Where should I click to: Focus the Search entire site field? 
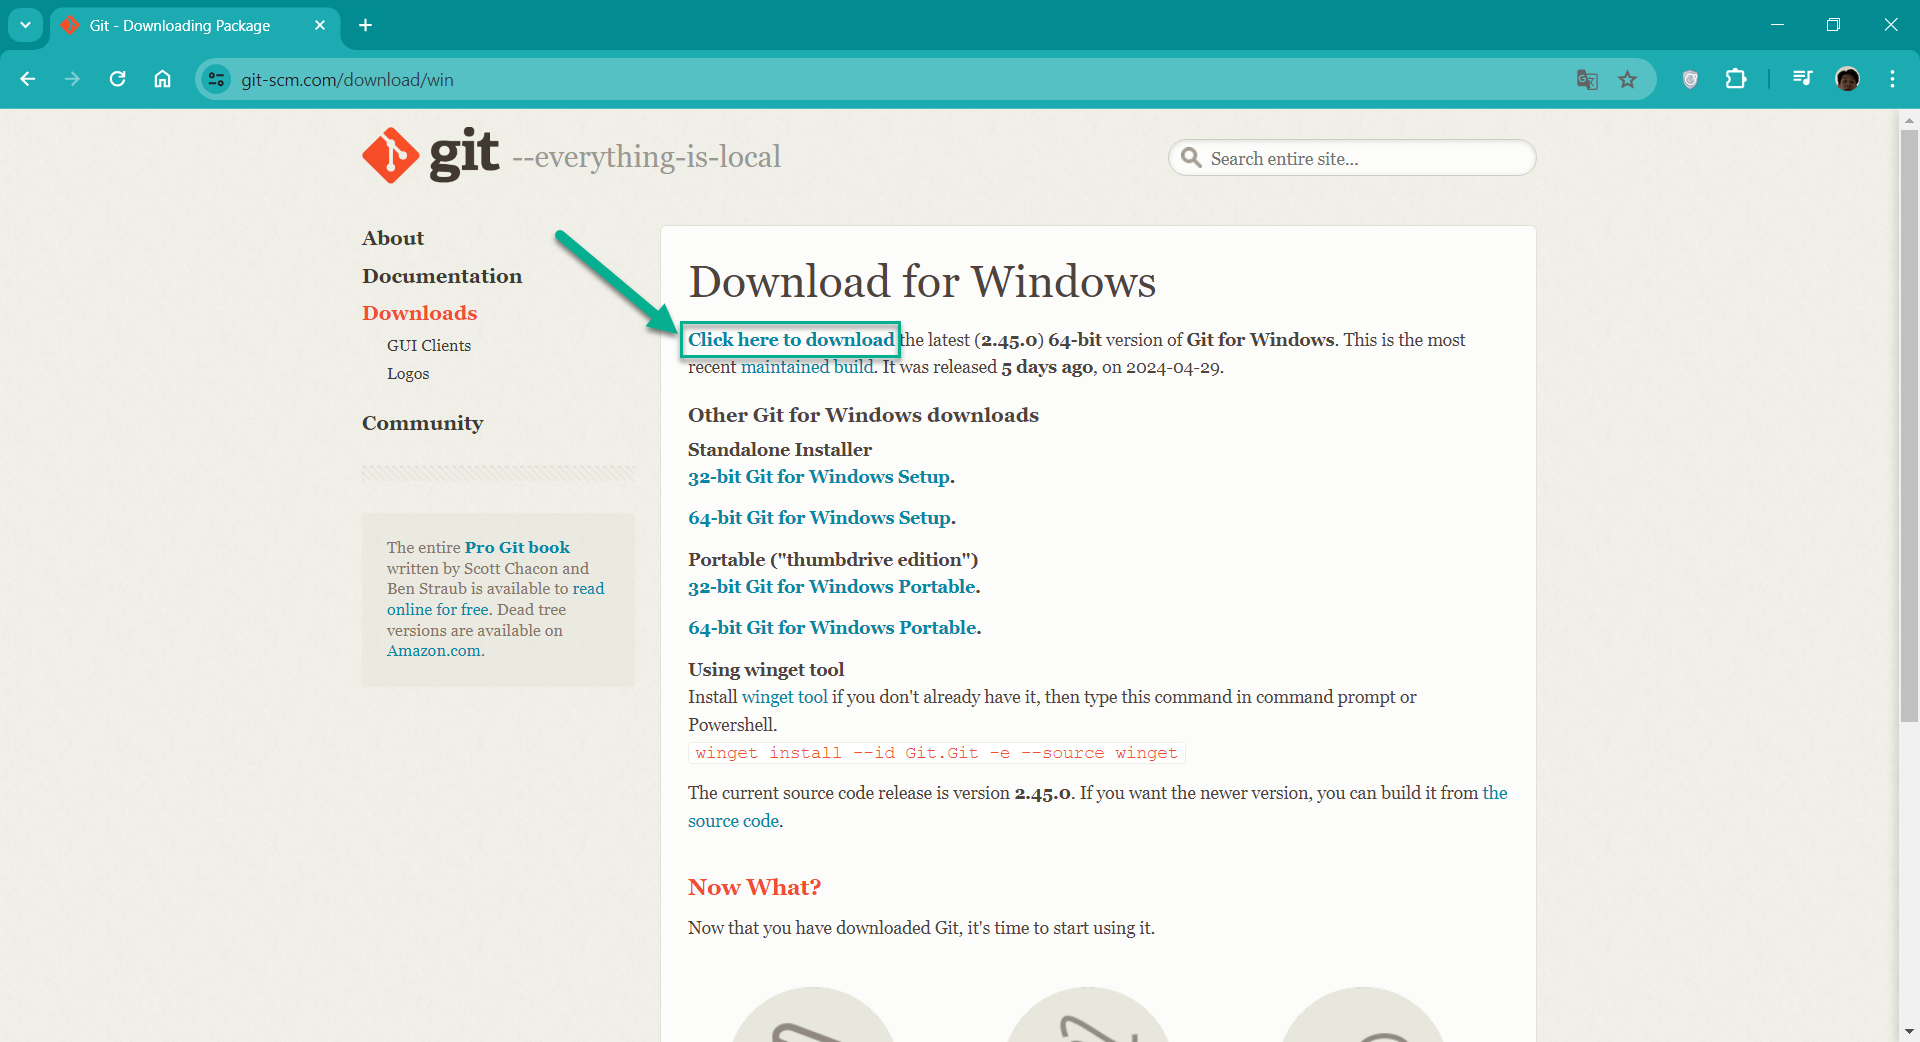pyautogui.click(x=1352, y=158)
